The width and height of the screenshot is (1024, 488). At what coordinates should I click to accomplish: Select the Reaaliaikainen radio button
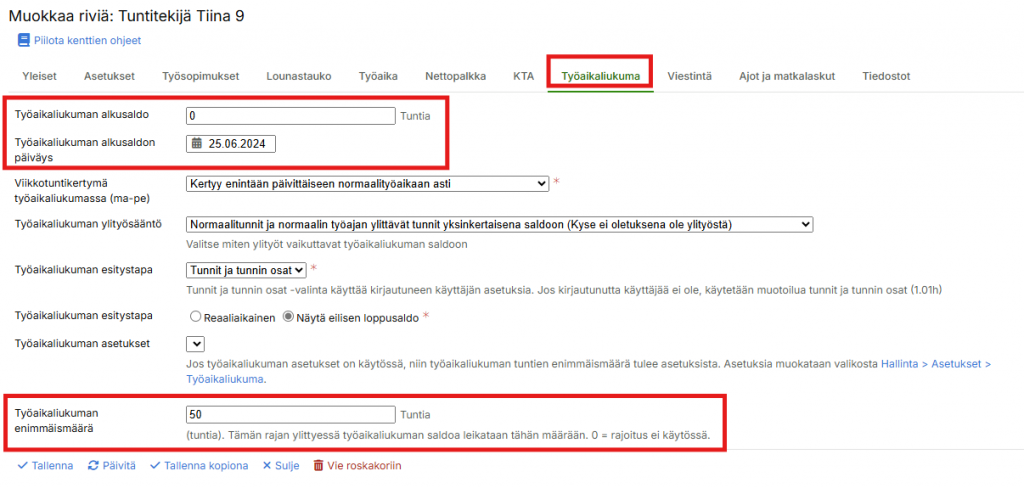195,316
